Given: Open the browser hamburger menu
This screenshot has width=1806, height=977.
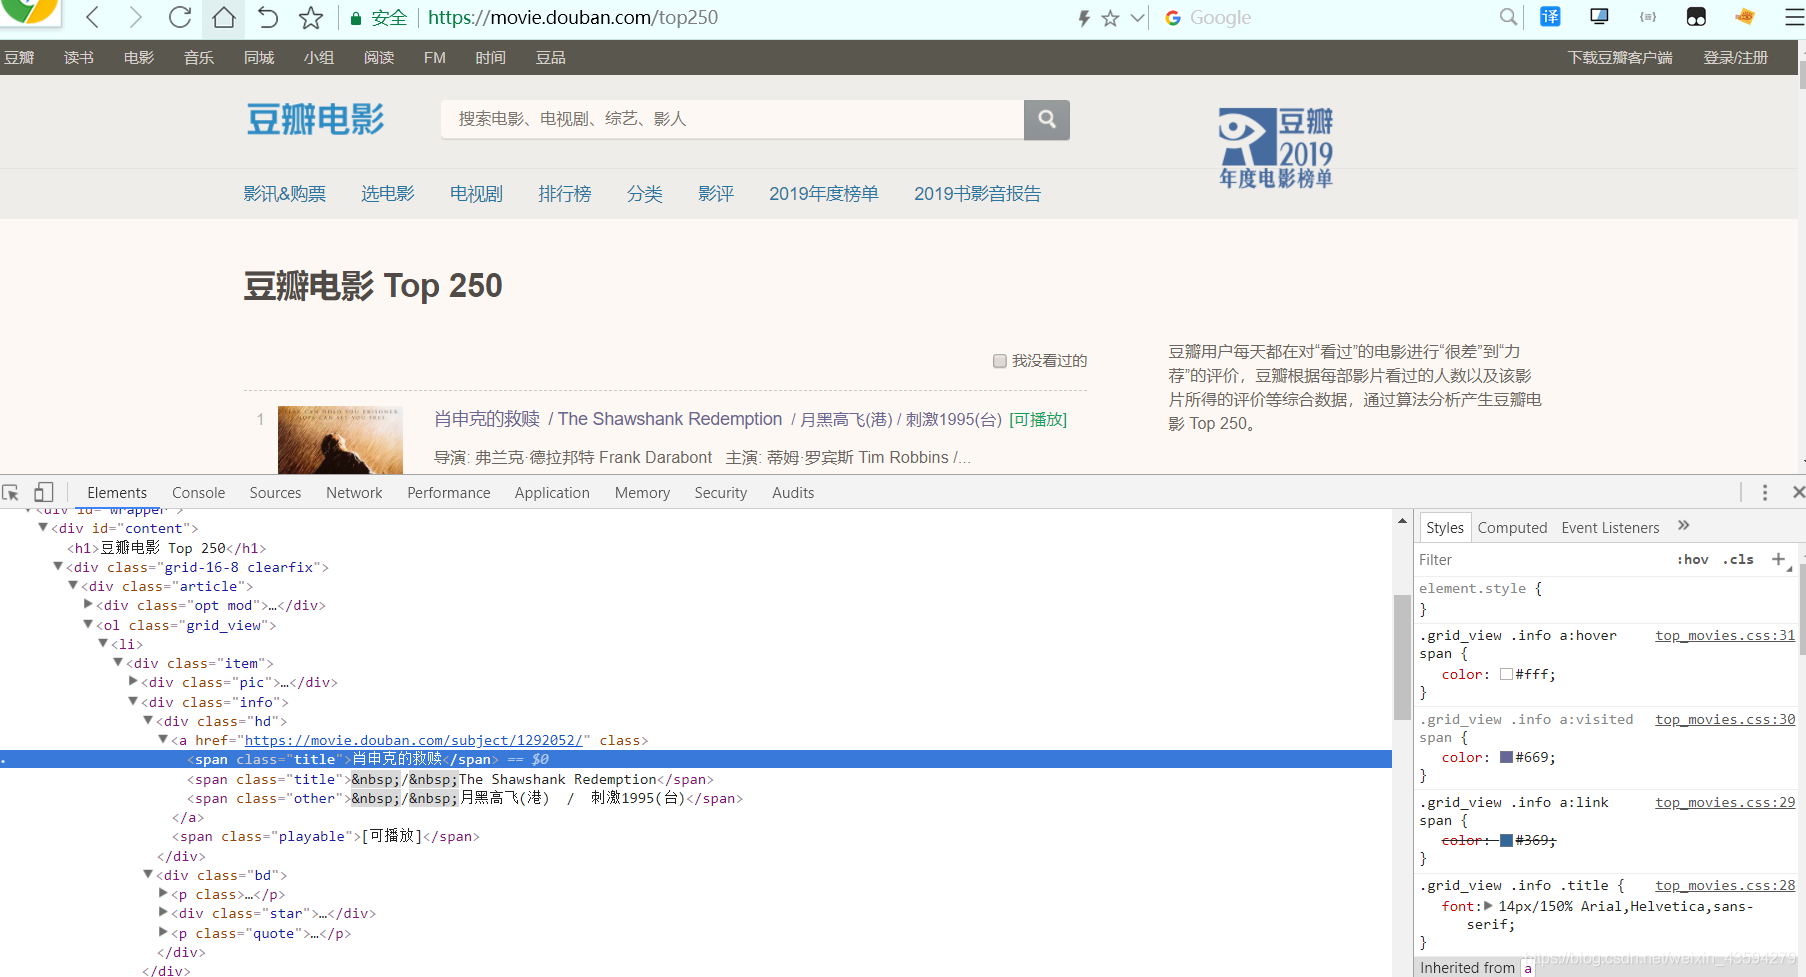Looking at the screenshot, I should 1795,17.
